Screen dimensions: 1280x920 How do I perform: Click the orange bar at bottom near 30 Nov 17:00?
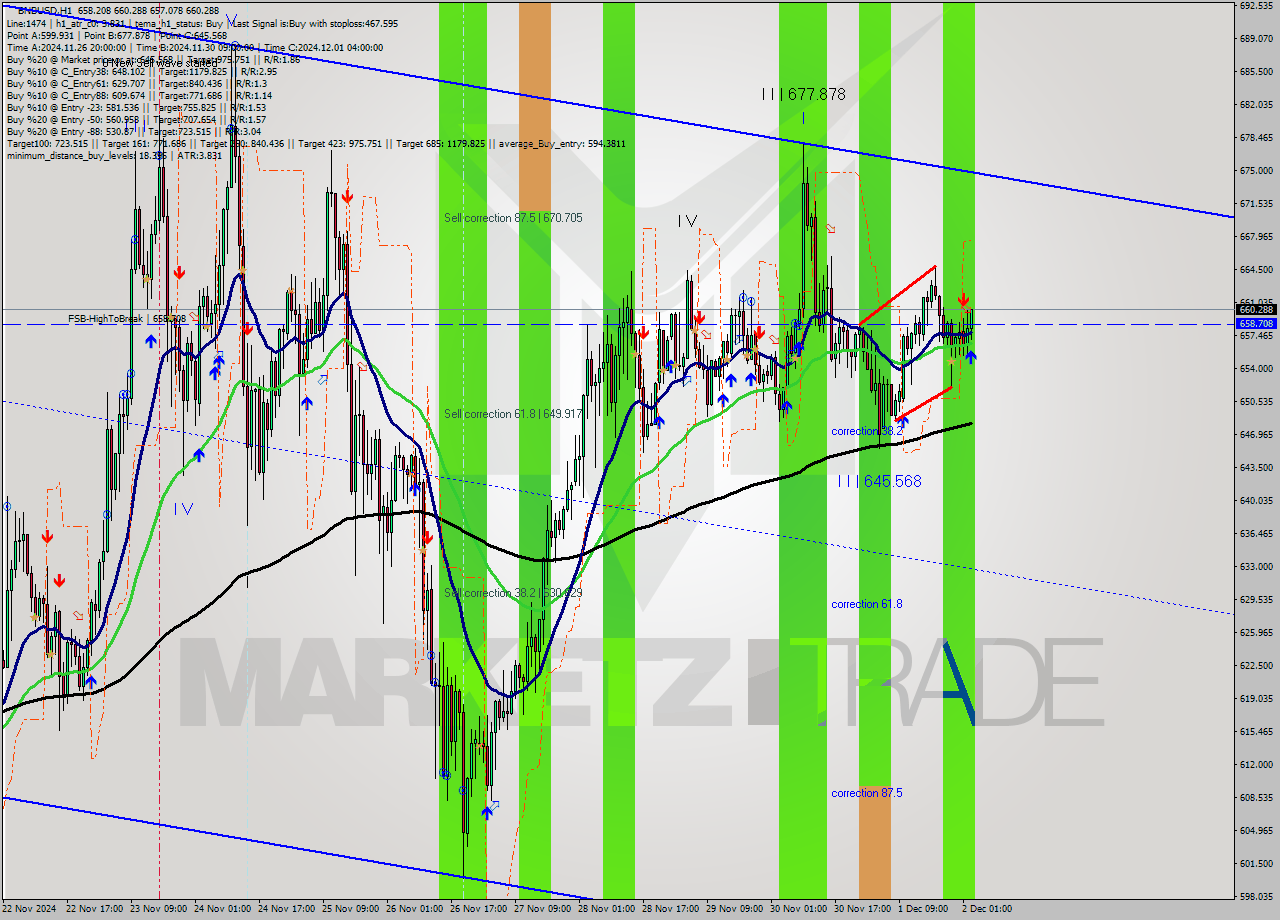point(875,842)
